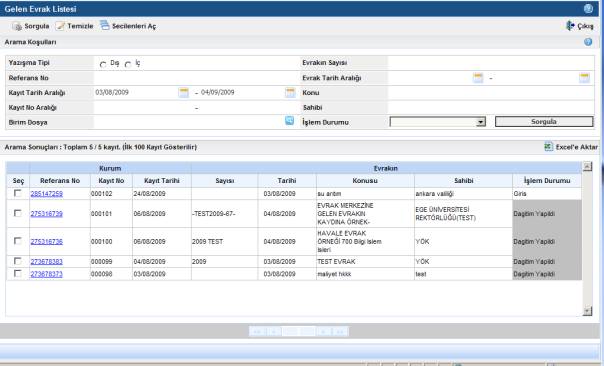Image resolution: width=604 pixels, height=366 pixels.
Task: Expand the İşlem Durumu dropdown
Action: click(480, 122)
